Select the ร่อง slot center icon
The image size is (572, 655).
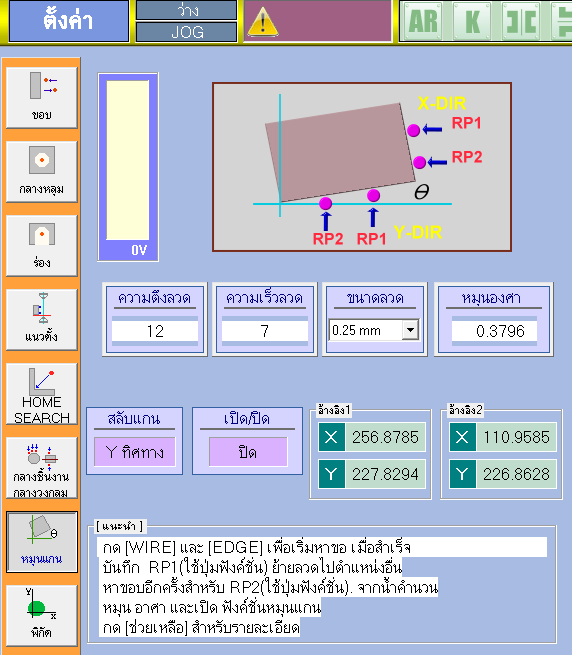42,245
